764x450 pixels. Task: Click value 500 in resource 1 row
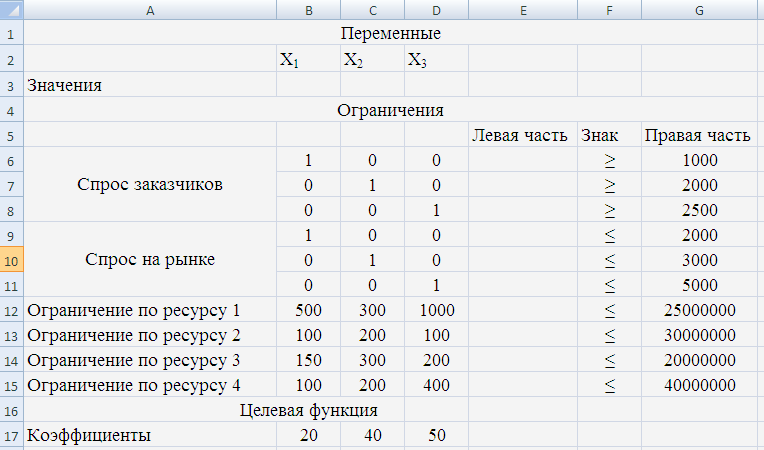(x=308, y=310)
